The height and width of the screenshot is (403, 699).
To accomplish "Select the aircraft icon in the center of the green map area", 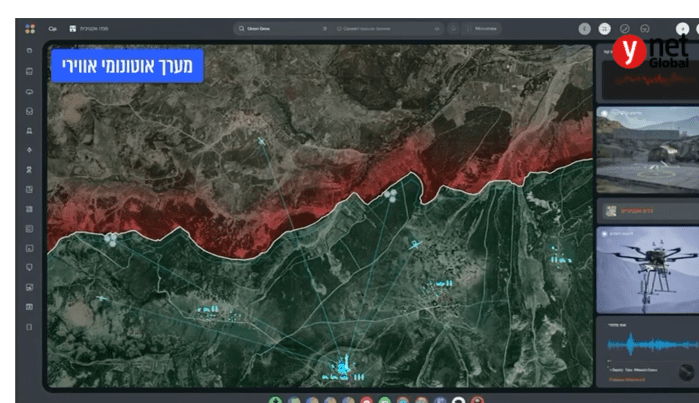I will pos(415,245).
